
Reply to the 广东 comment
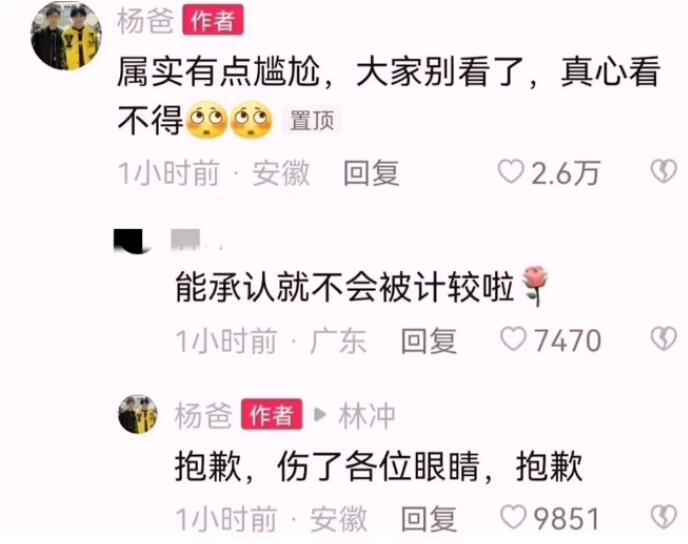[x=429, y=340]
